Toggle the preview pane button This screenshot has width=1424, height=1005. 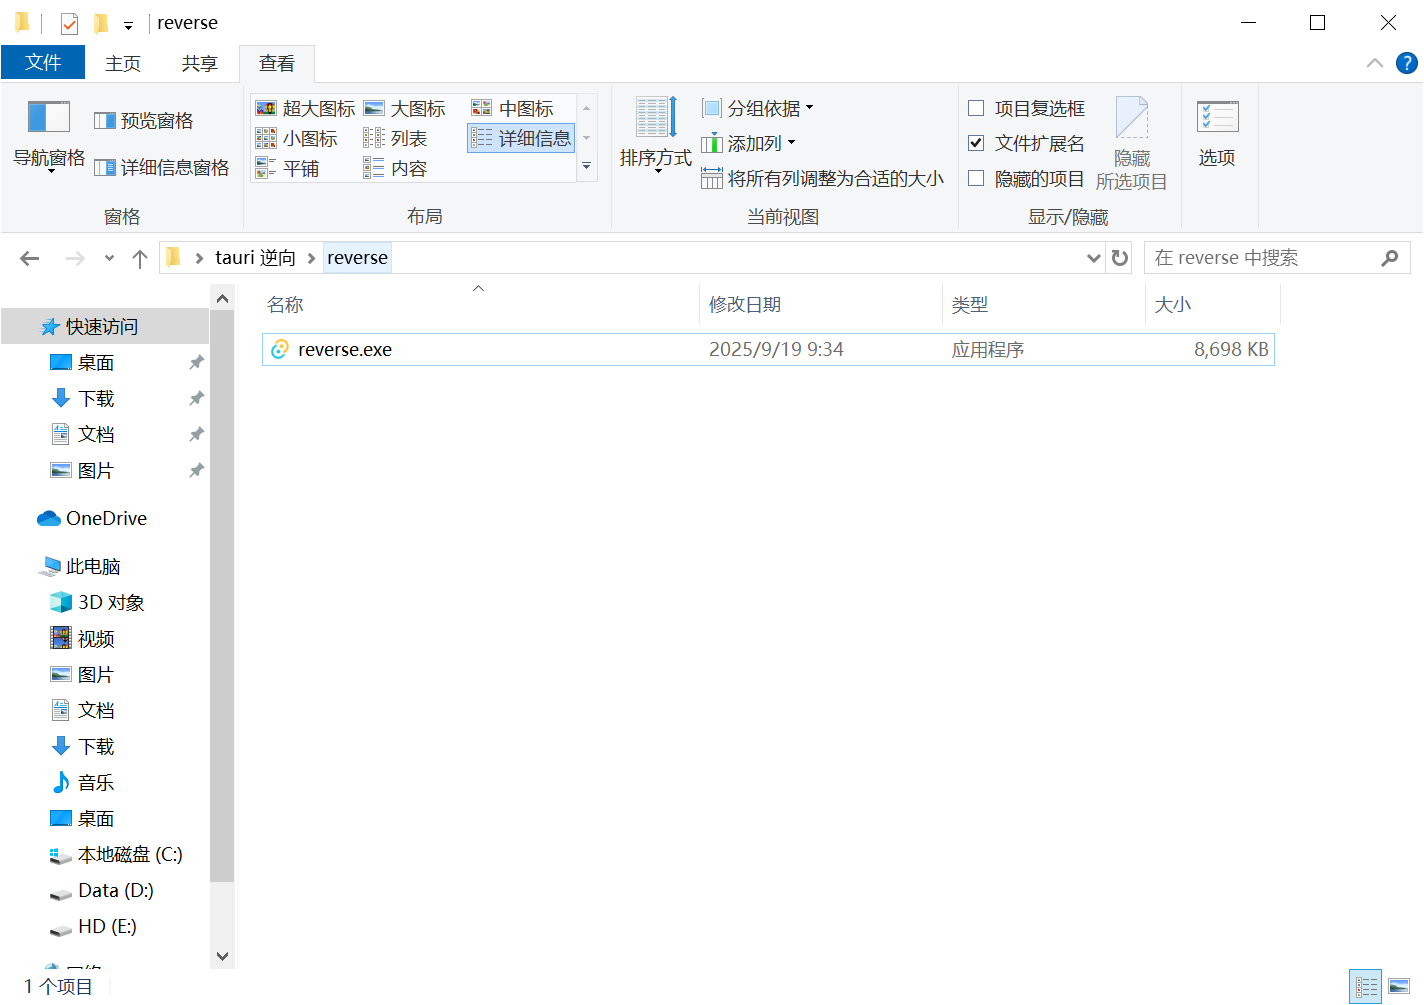[144, 121]
